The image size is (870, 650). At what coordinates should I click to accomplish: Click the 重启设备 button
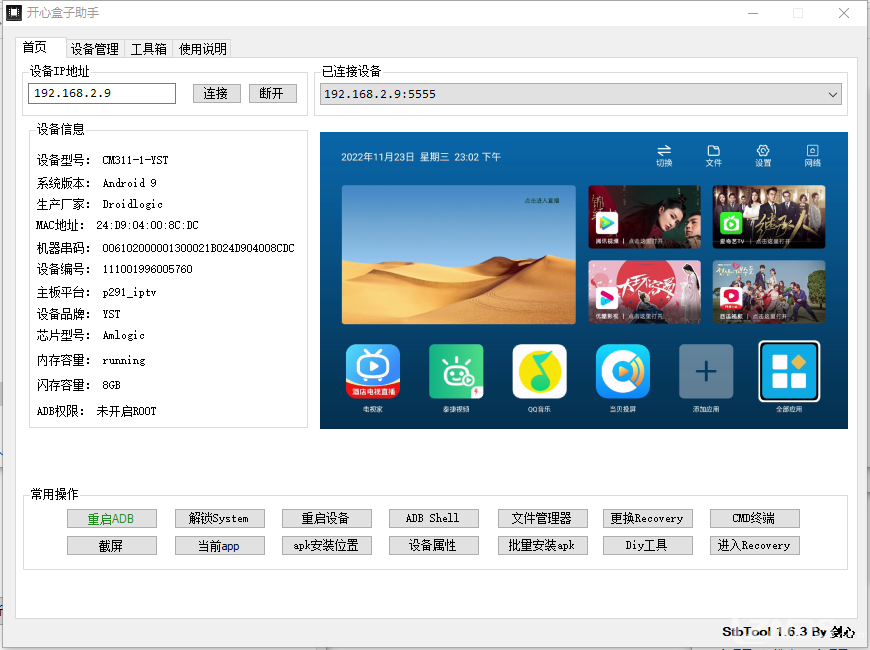tap(326, 518)
